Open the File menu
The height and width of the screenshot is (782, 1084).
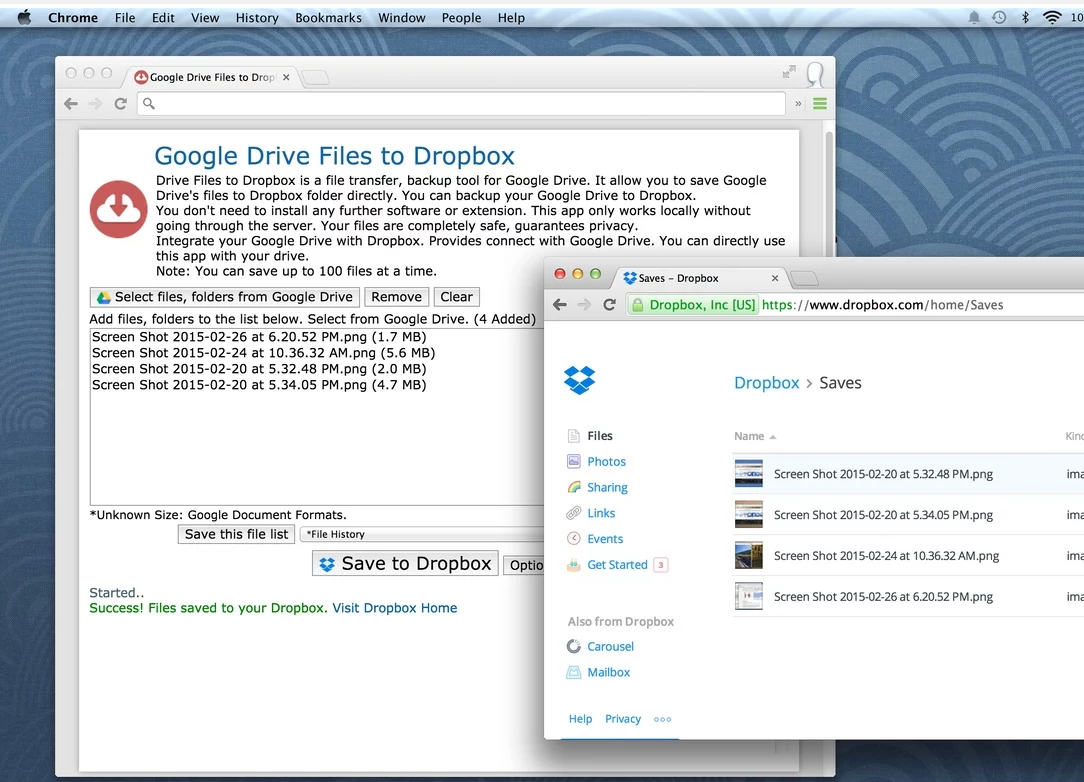click(124, 17)
